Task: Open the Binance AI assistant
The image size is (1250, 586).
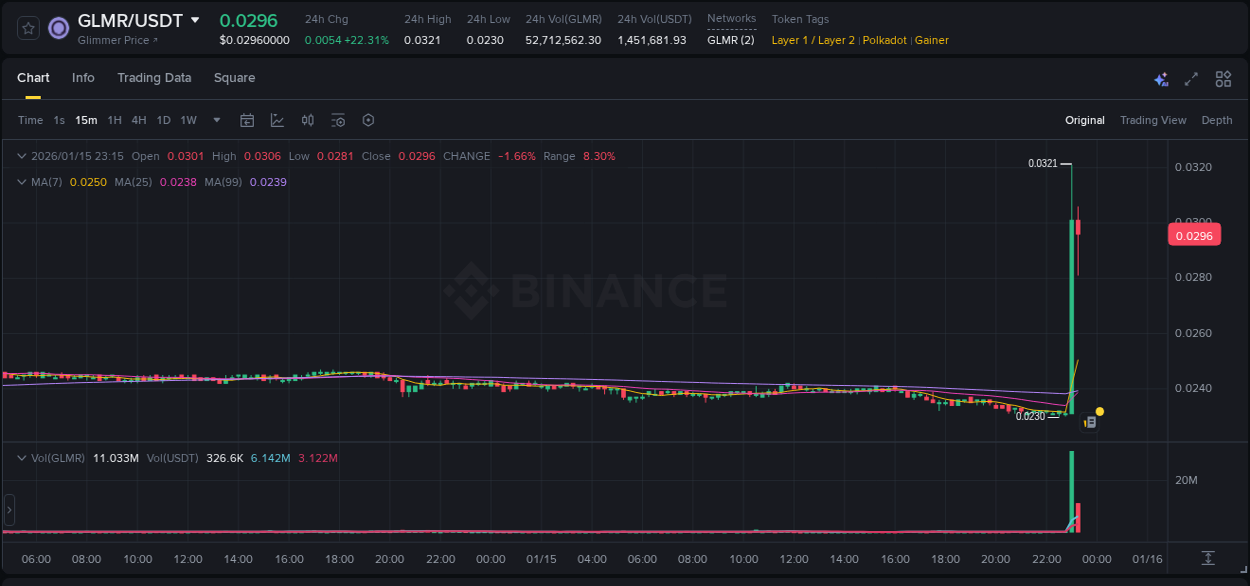Action: (x=1161, y=78)
